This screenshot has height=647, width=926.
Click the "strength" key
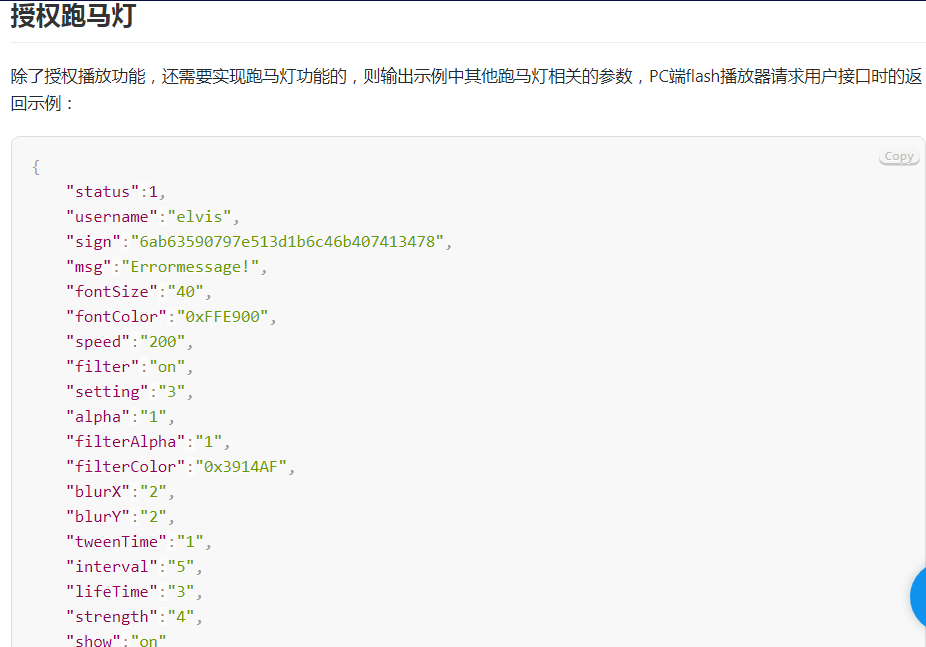(x=112, y=616)
